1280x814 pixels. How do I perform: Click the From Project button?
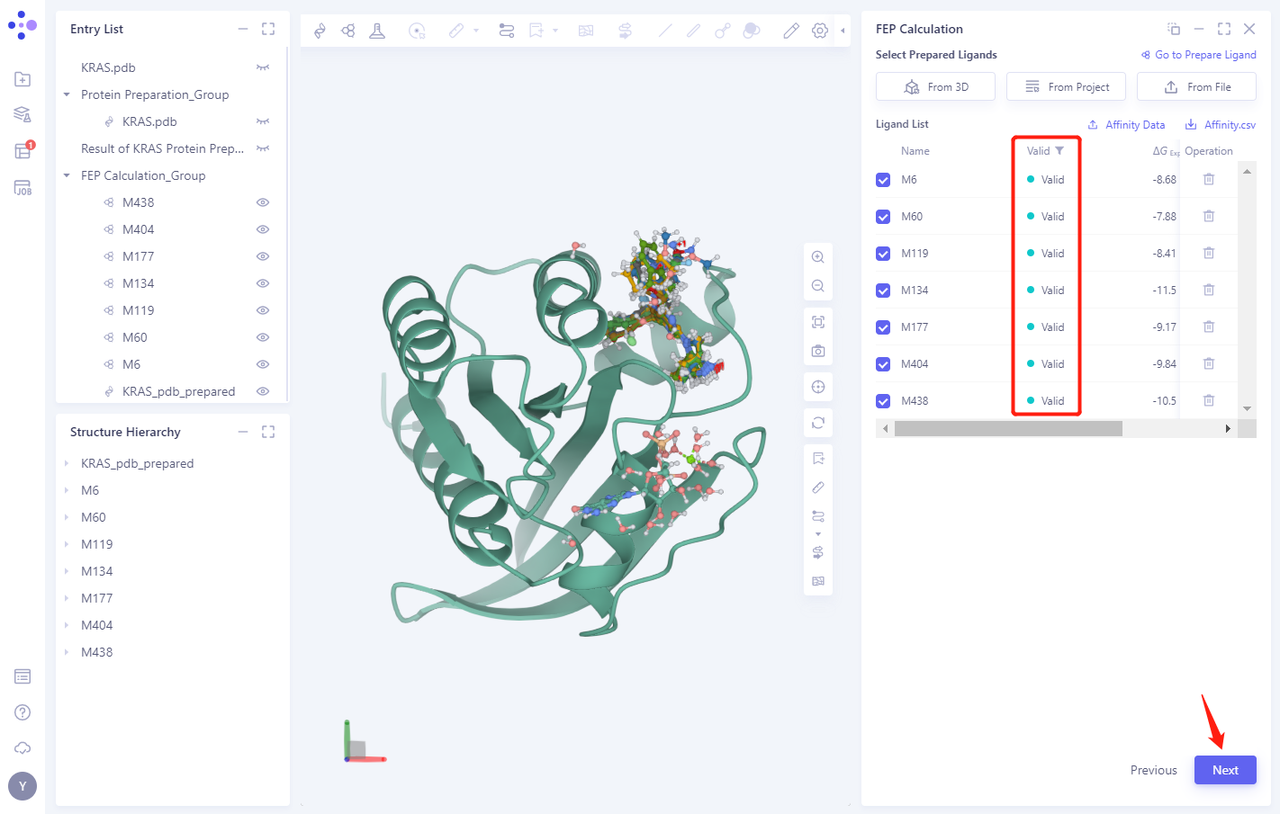coord(1066,87)
